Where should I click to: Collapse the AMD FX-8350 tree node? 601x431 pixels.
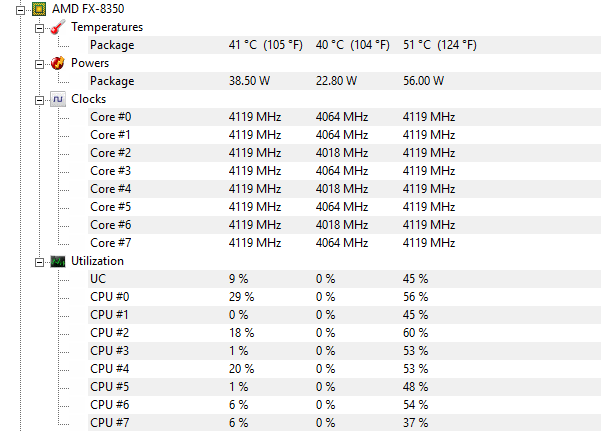[20, 10]
